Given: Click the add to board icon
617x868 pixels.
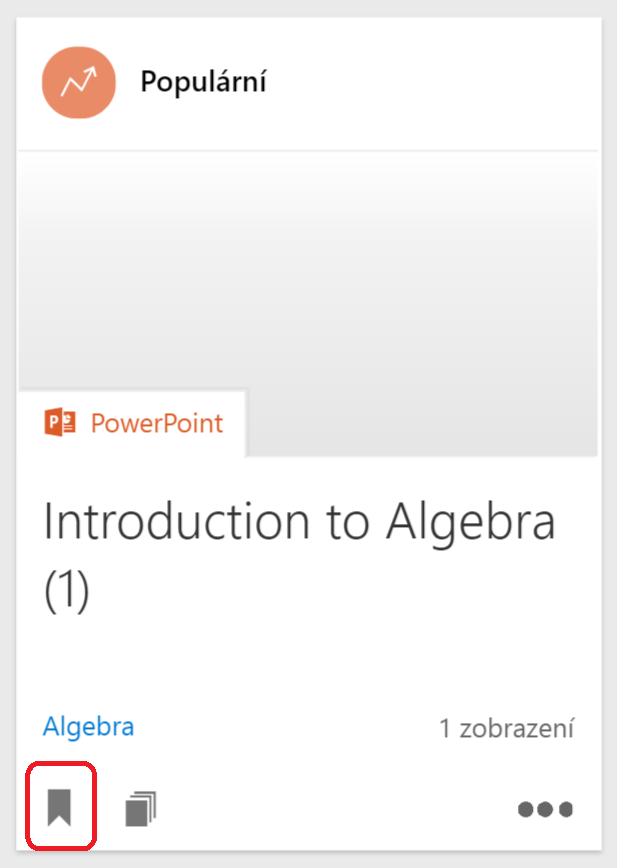Looking at the screenshot, I should (141, 808).
